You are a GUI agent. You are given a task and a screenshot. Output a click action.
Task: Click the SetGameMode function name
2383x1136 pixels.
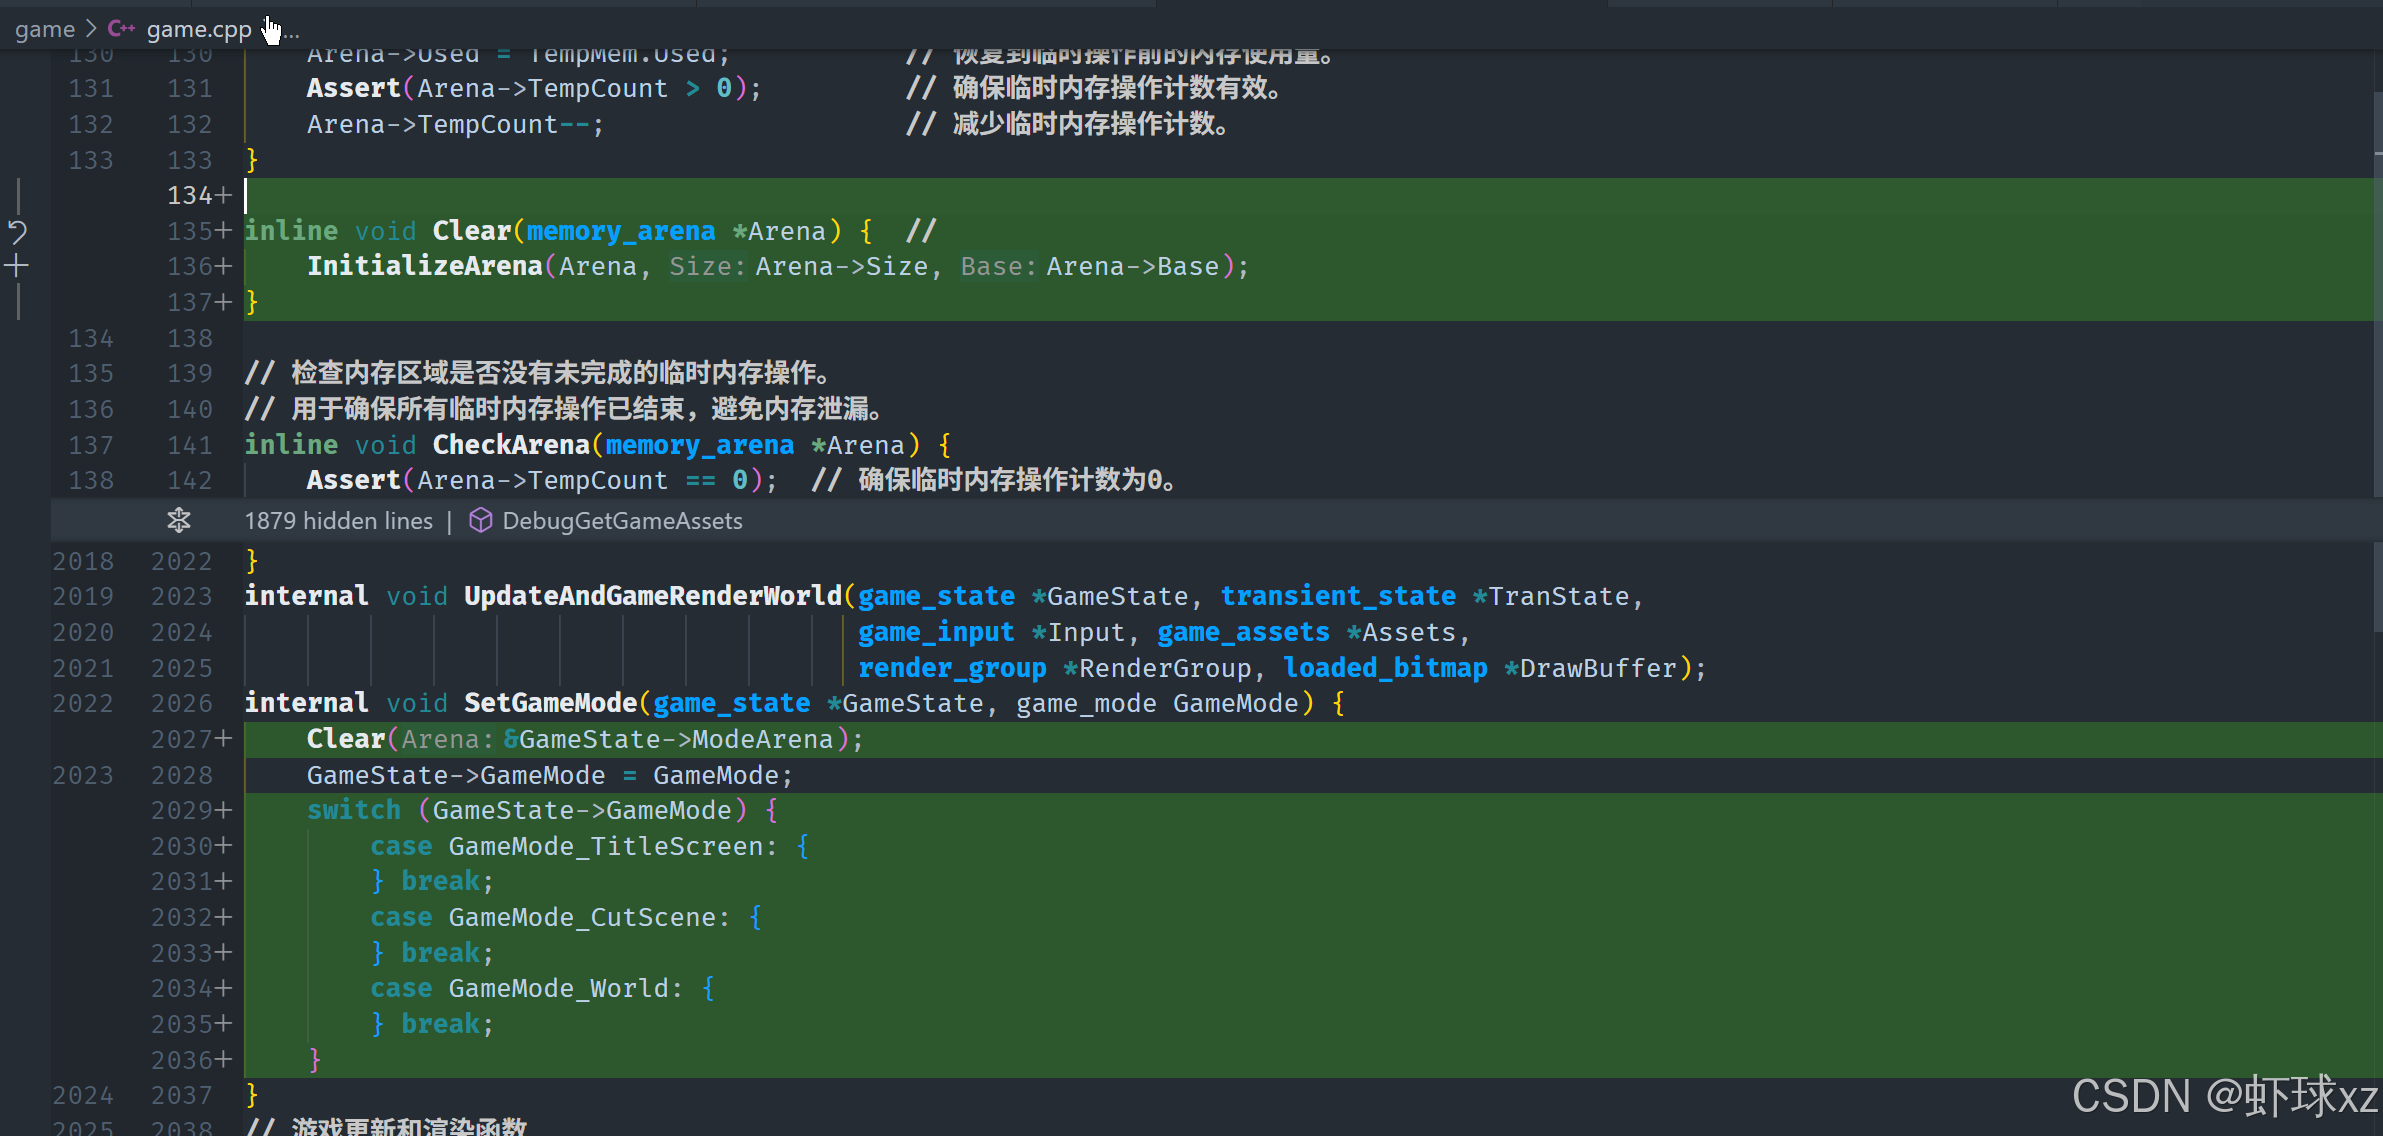pos(550,703)
